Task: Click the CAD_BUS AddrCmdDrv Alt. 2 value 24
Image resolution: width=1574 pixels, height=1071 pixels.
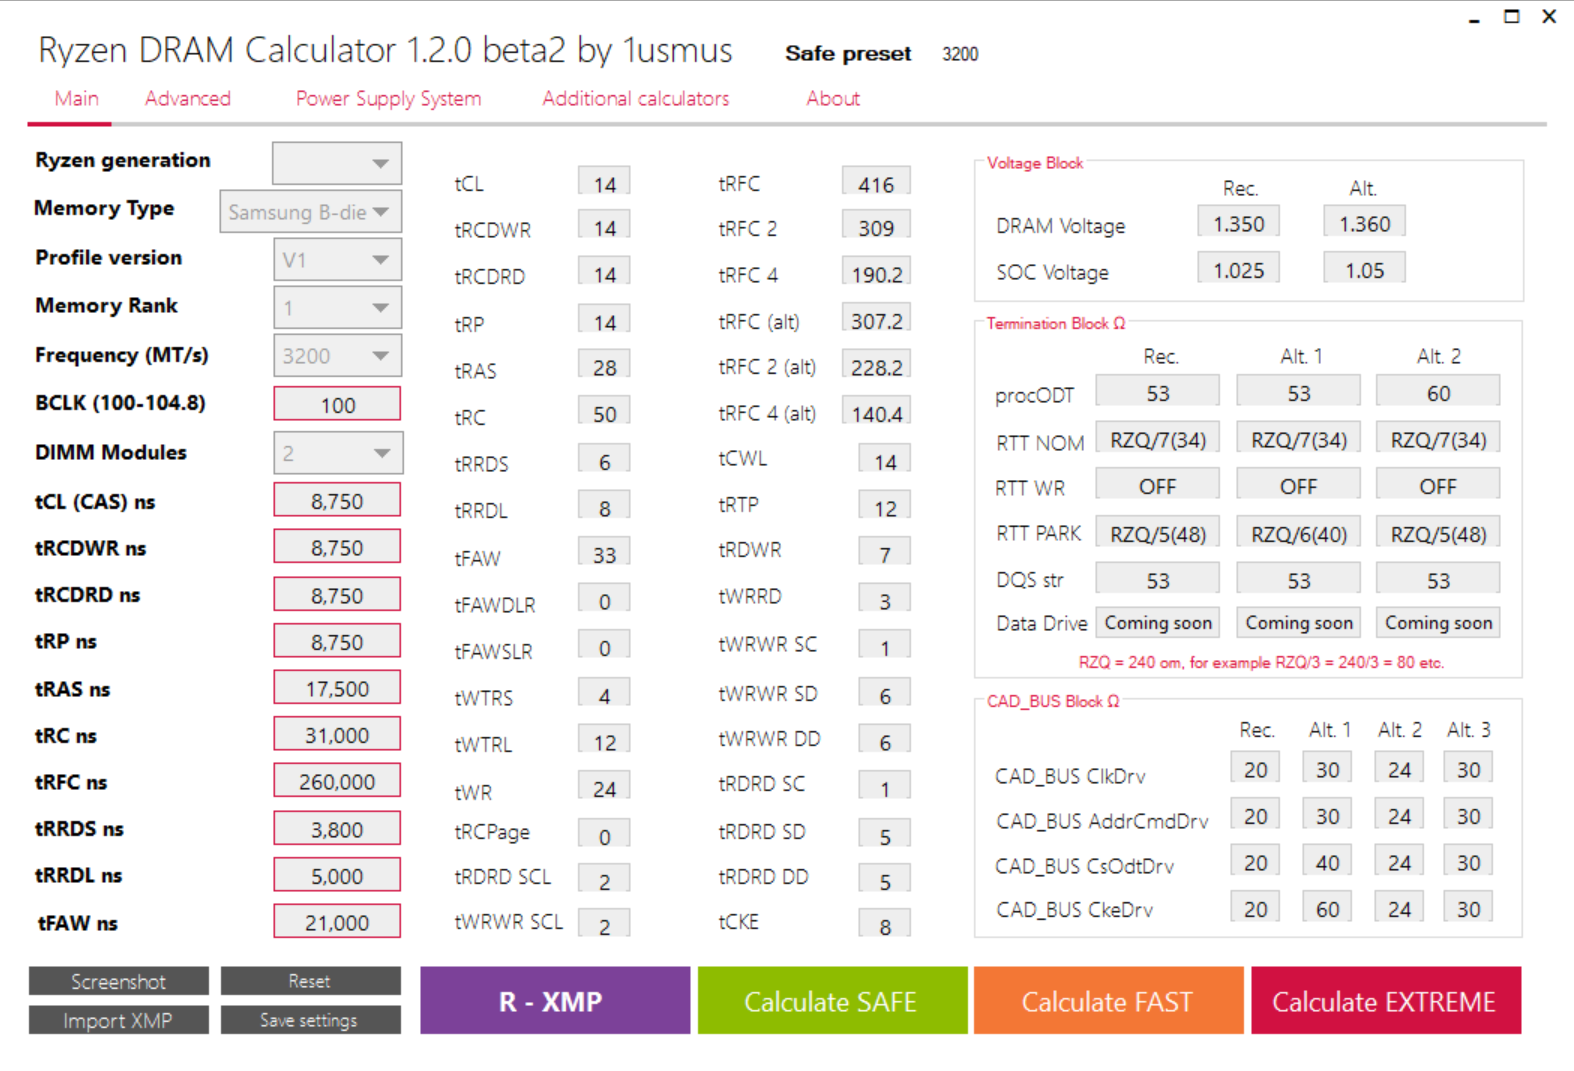Action: pos(1399,815)
